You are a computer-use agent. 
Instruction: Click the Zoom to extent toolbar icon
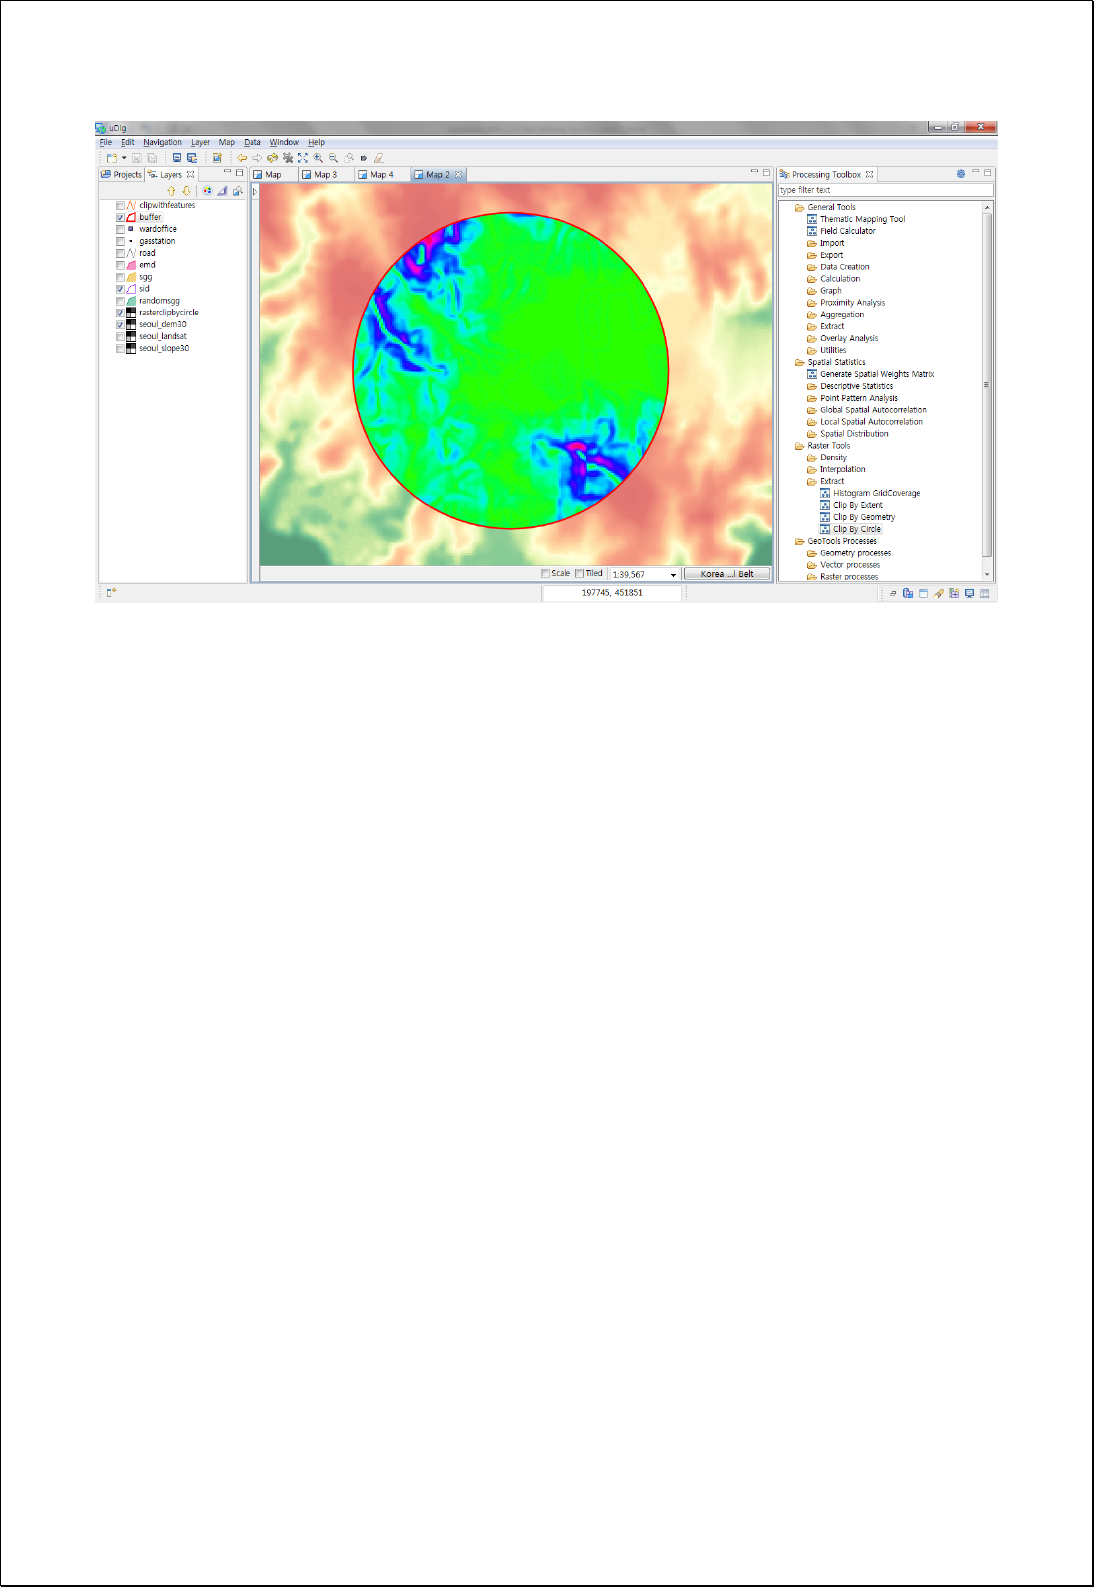coord(303,158)
